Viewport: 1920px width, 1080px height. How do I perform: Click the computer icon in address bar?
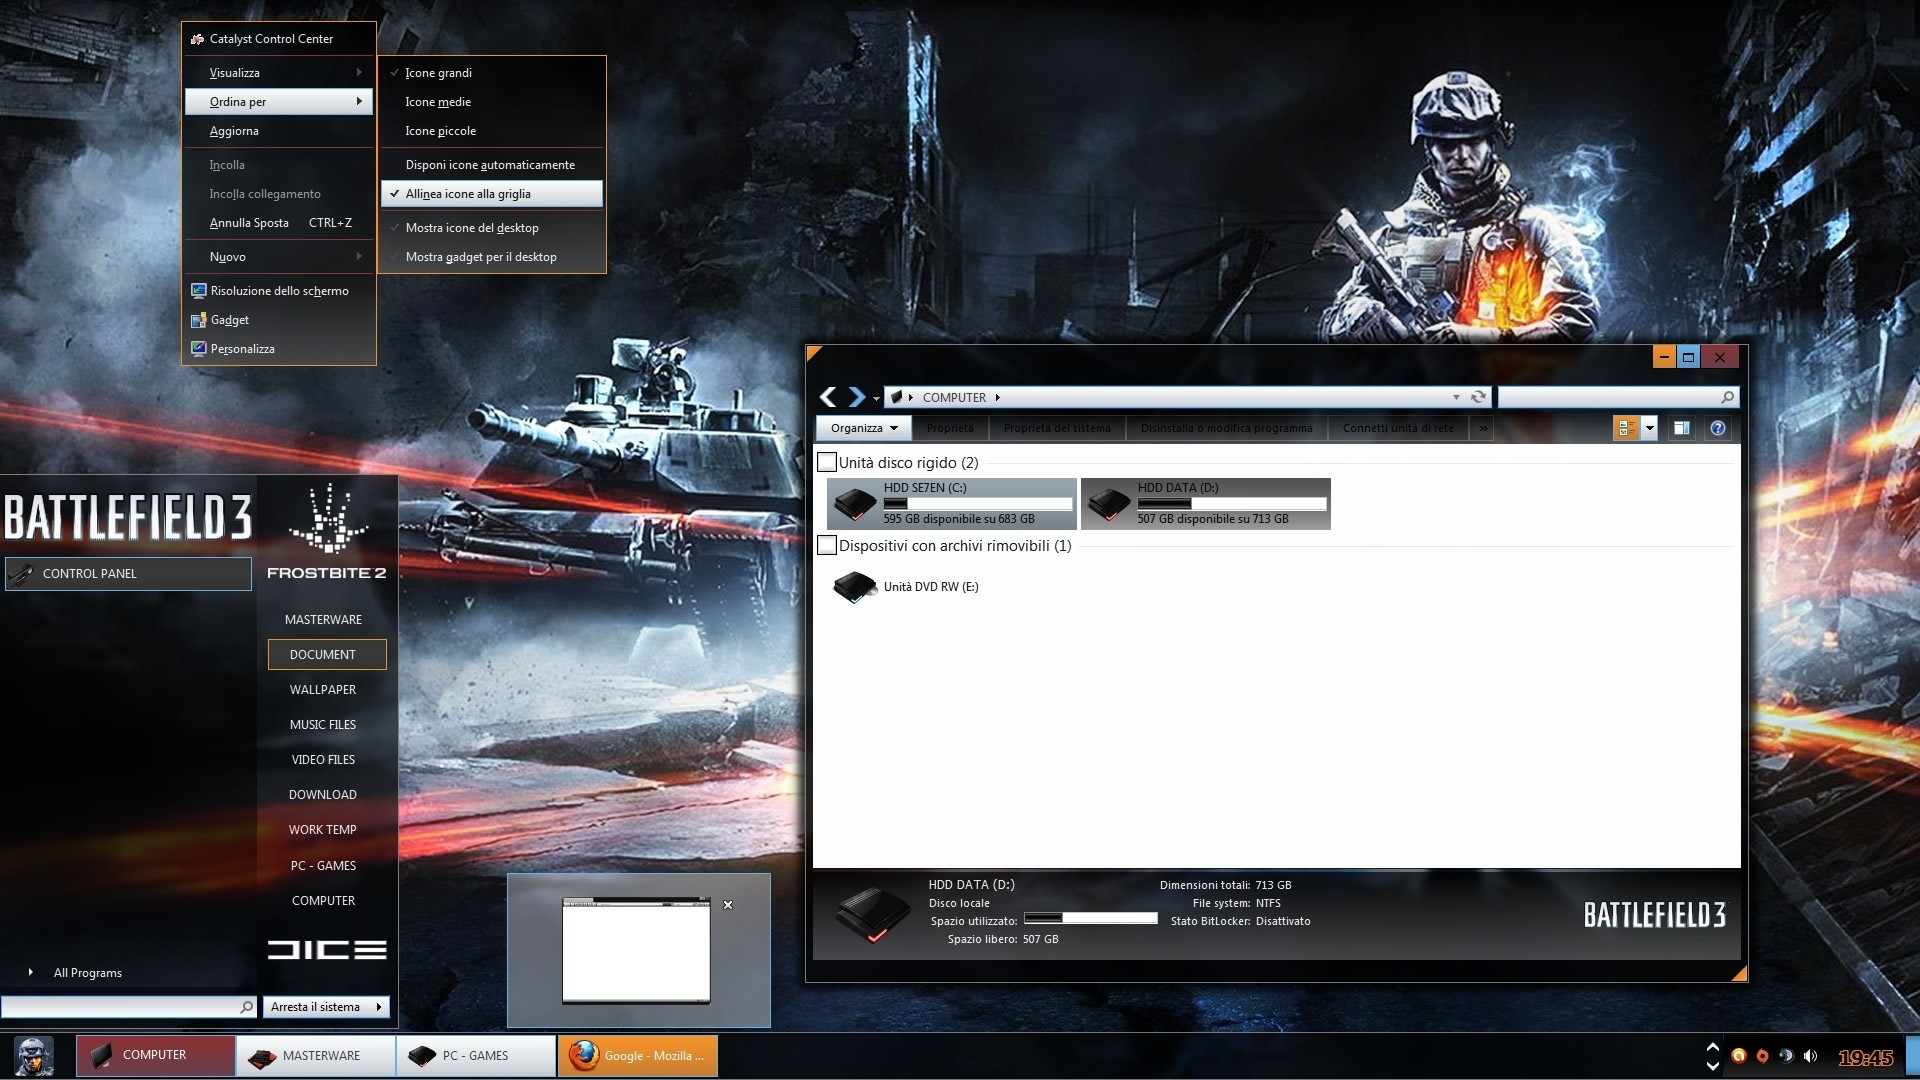pyautogui.click(x=897, y=397)
